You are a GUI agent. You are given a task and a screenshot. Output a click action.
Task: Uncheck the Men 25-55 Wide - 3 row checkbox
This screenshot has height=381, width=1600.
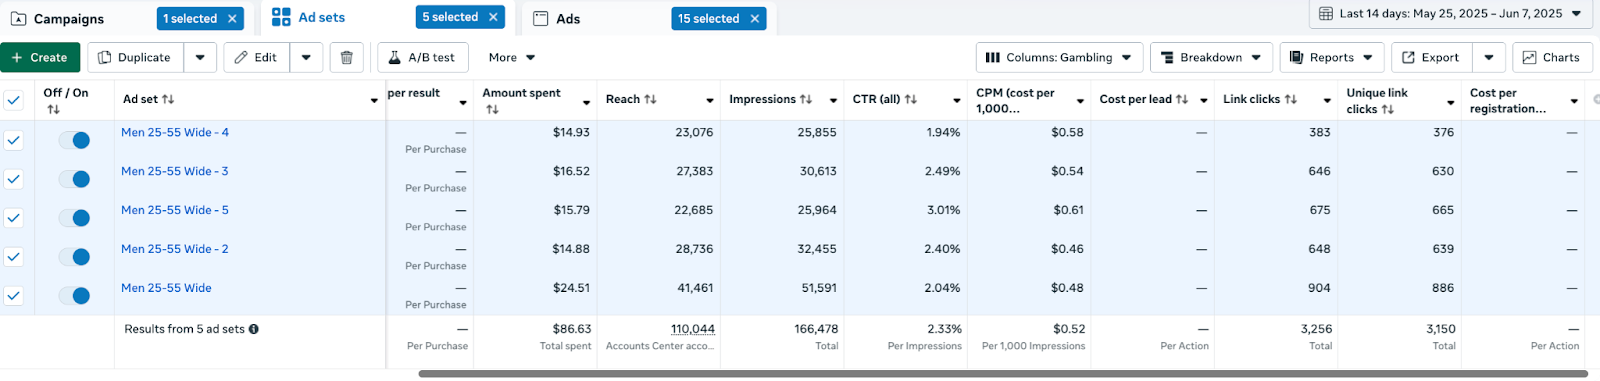pos(14,179)
